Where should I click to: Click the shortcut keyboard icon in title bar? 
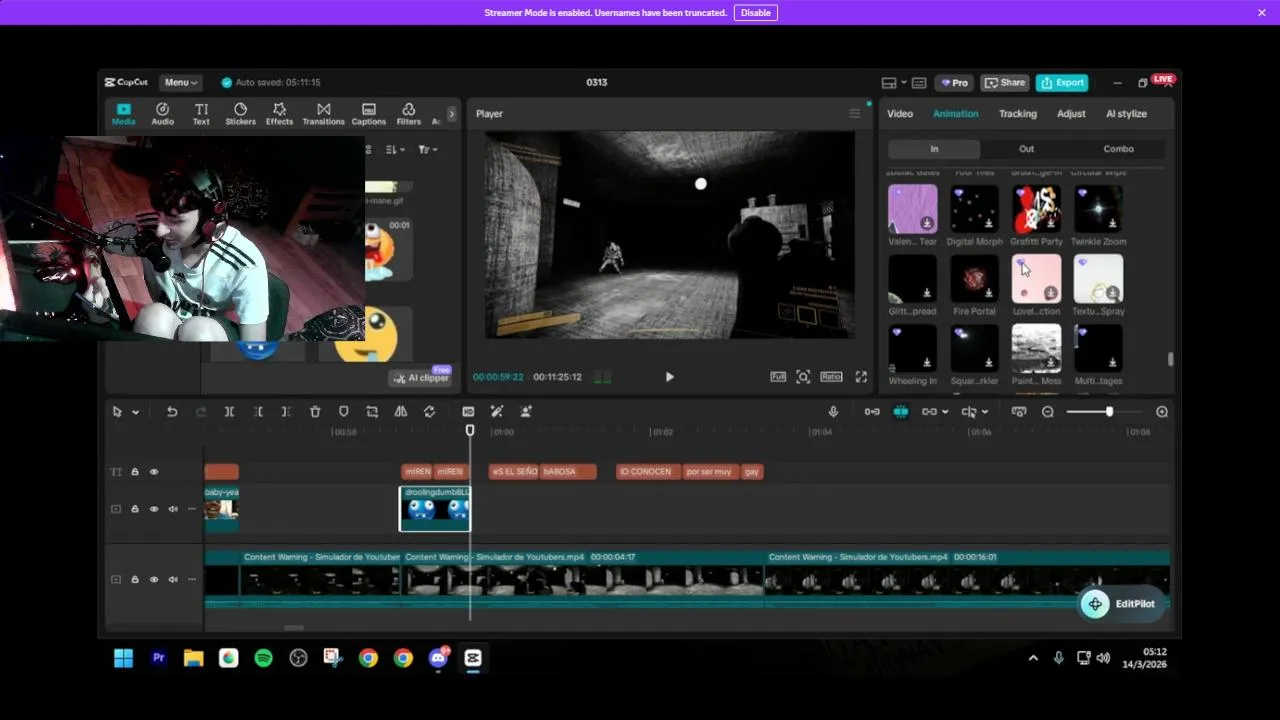919,83
